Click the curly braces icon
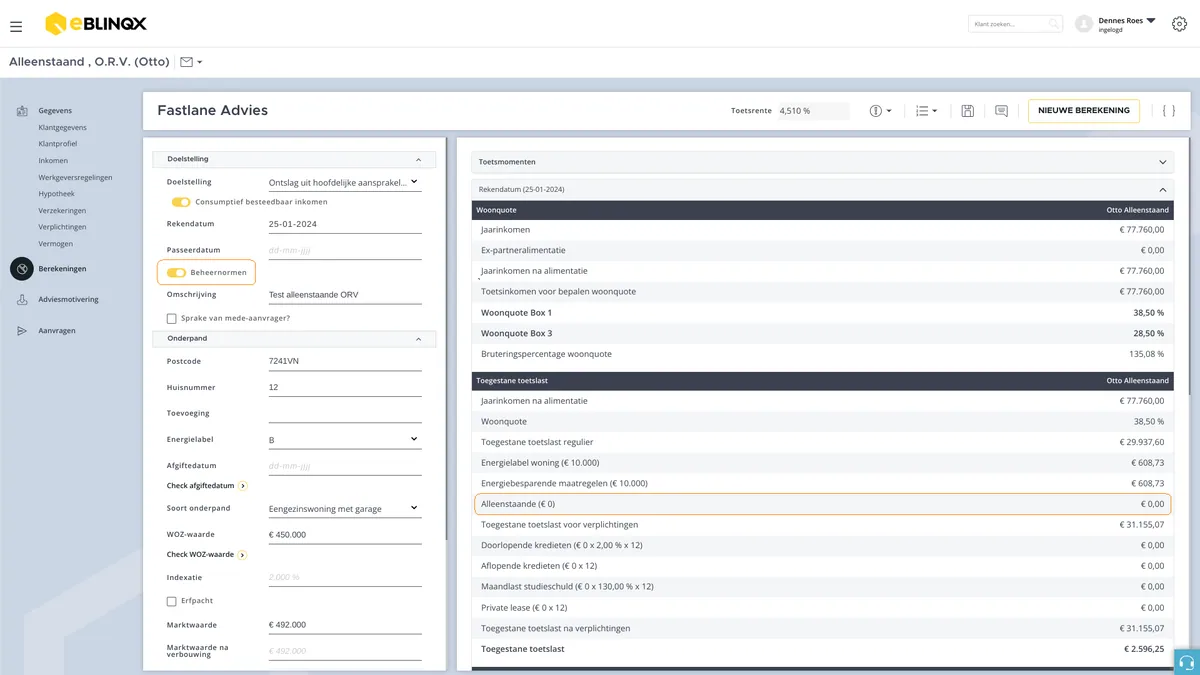The image size is (1200, 675). coord(1168,111)
